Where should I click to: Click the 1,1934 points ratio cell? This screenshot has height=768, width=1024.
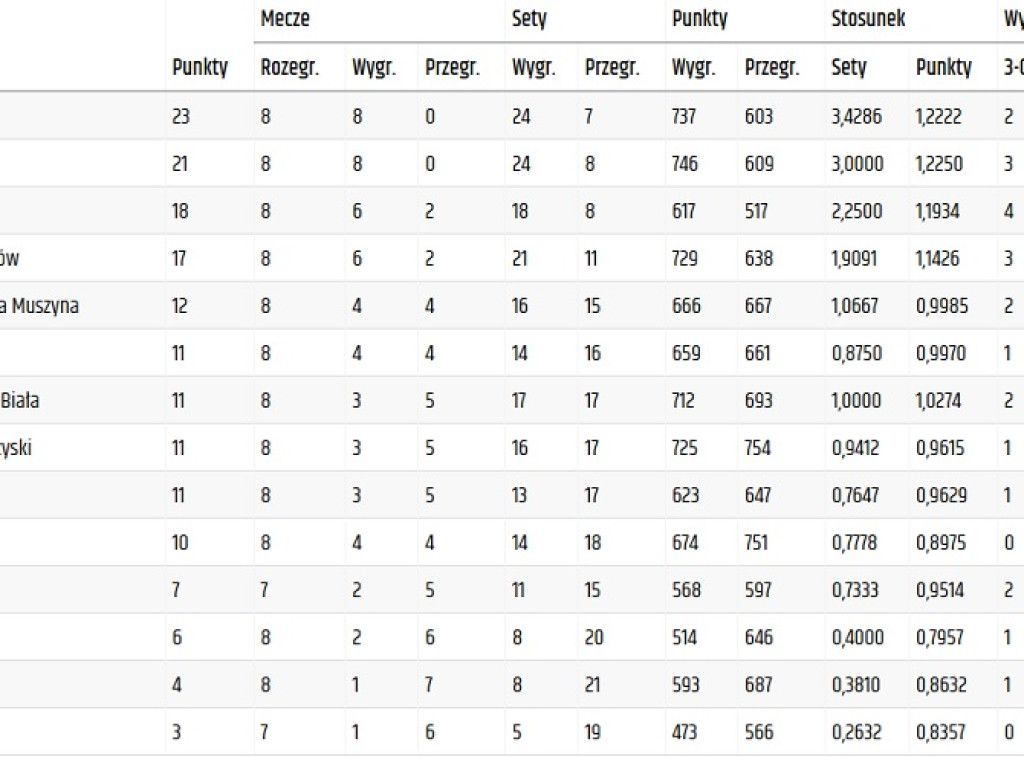tap(937, 211)
